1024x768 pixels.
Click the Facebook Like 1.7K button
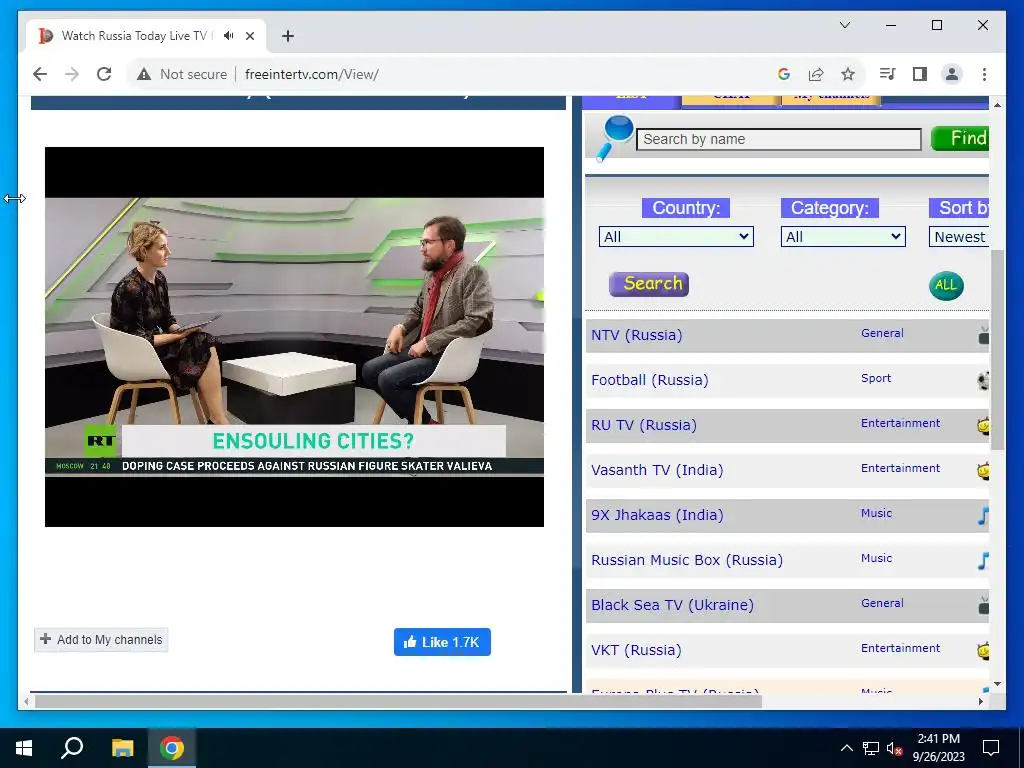click(442, 642)
